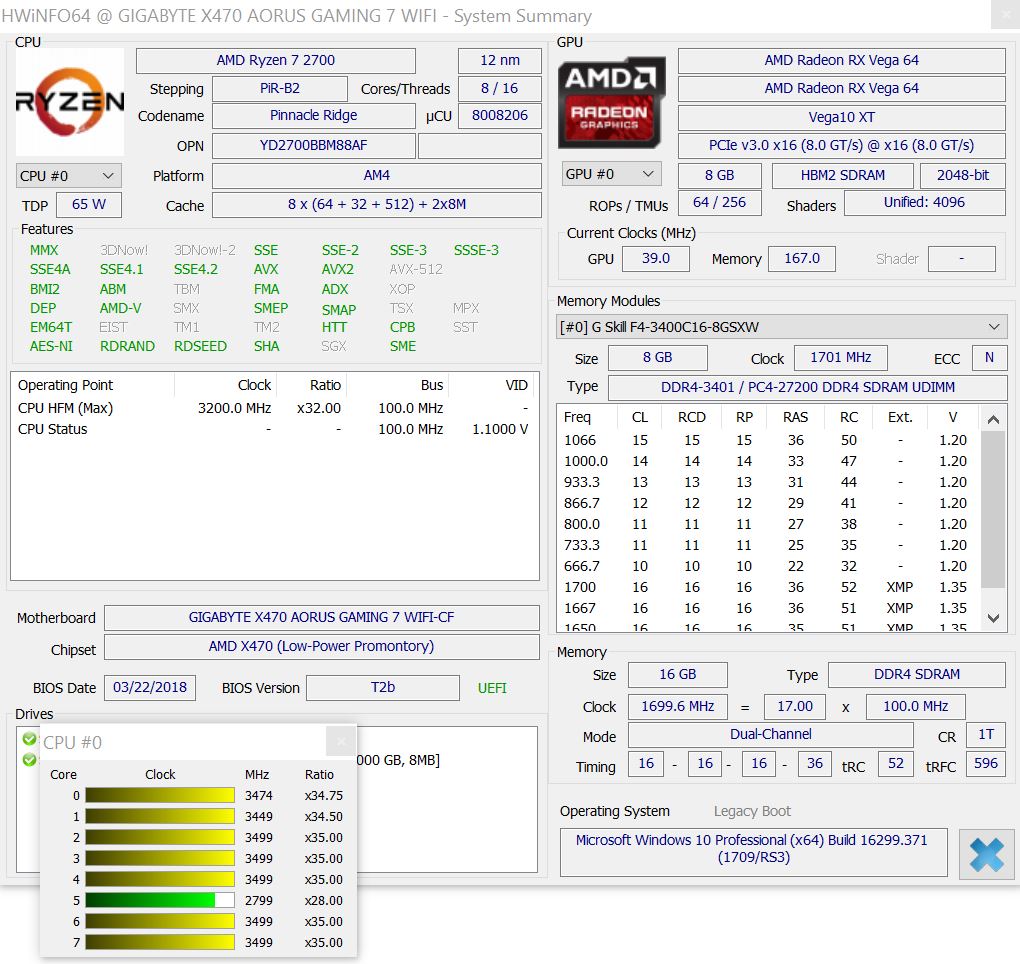The width and height of the screenshot is (1020, 964).
Task: Click the AES-NI feature label
Action: tap(51, 346)
